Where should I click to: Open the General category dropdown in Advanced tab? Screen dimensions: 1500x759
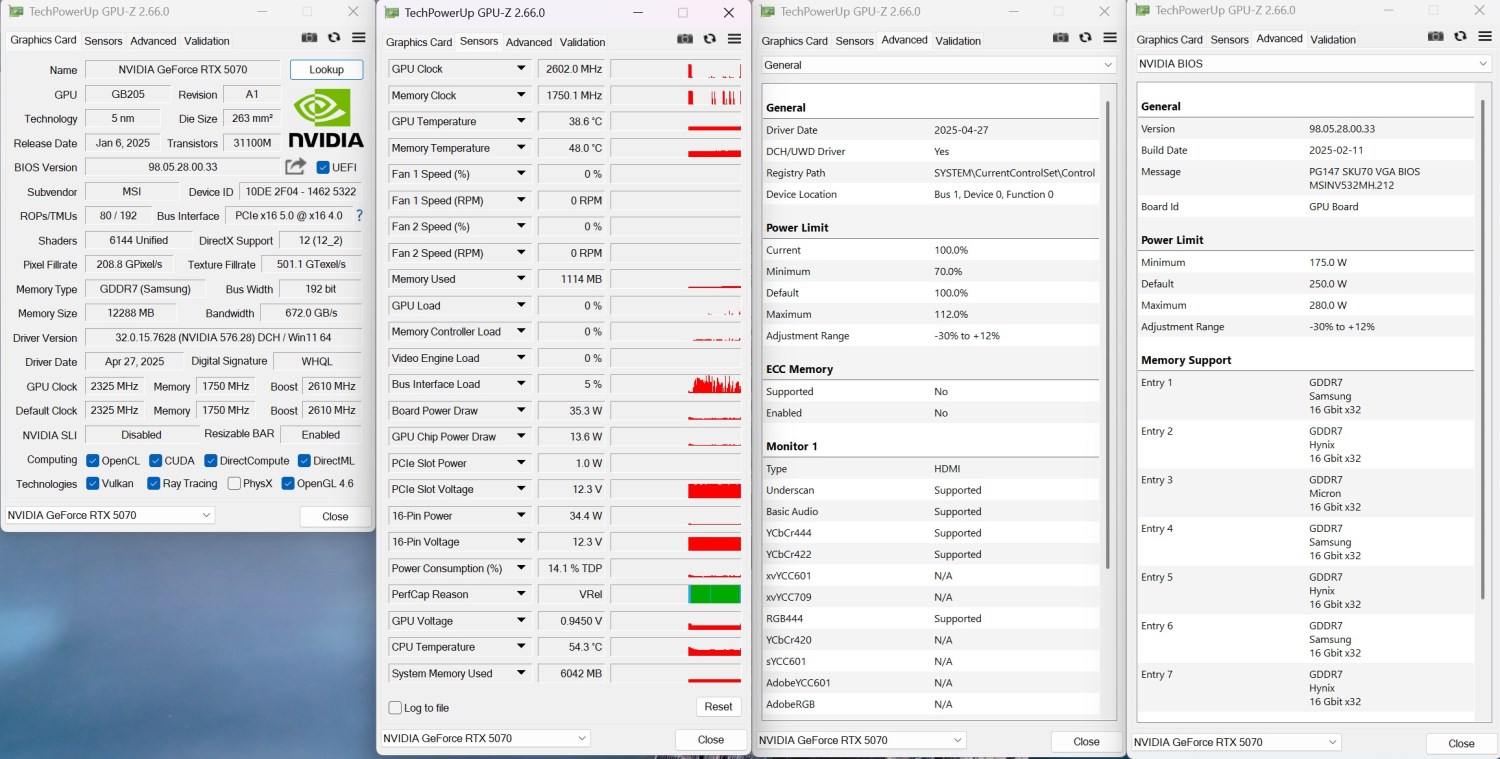(x=938, y=65)
